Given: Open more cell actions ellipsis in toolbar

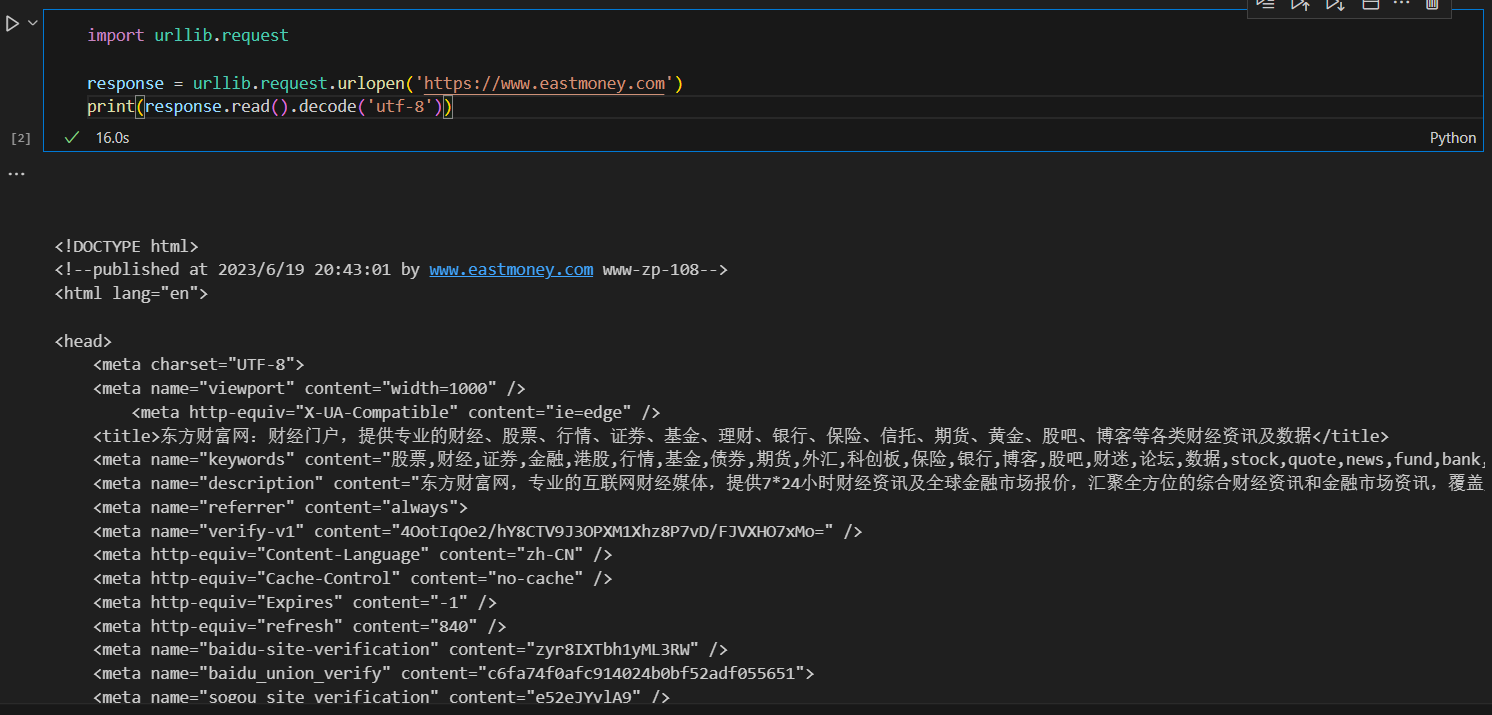Looking at the screenshot, I should pos(1401,4).
